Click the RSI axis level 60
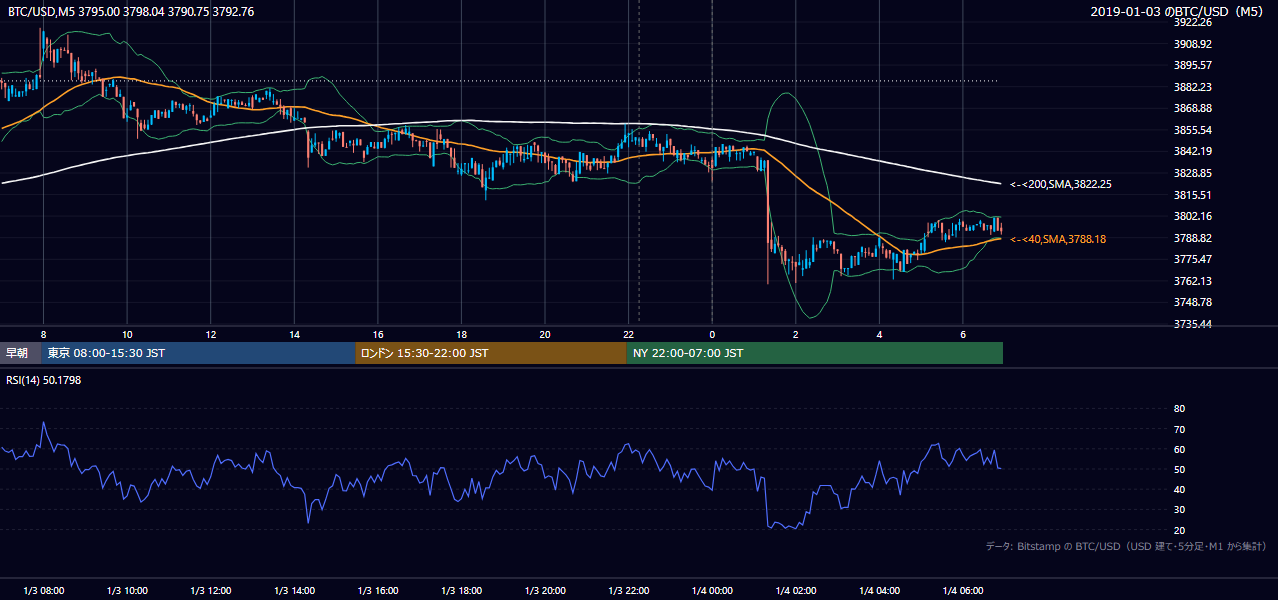Image resolution: width=1278 pixels, height=600 pixels. click(1179, 449)
